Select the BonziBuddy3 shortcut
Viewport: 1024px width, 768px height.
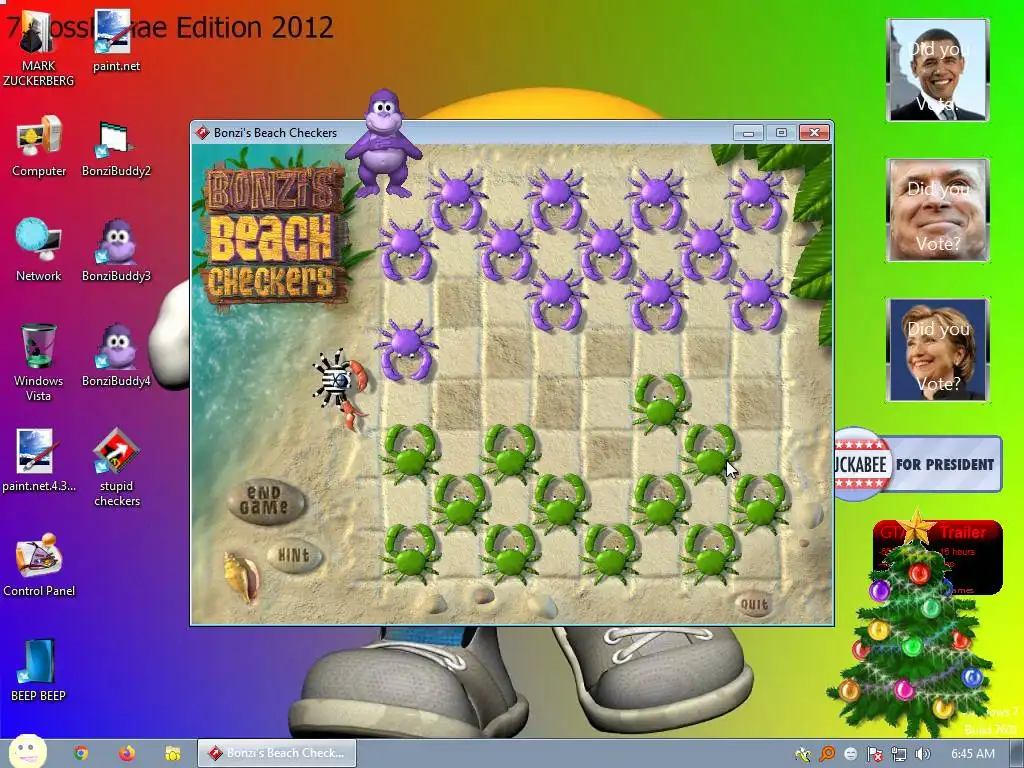(x=116, y=251)
